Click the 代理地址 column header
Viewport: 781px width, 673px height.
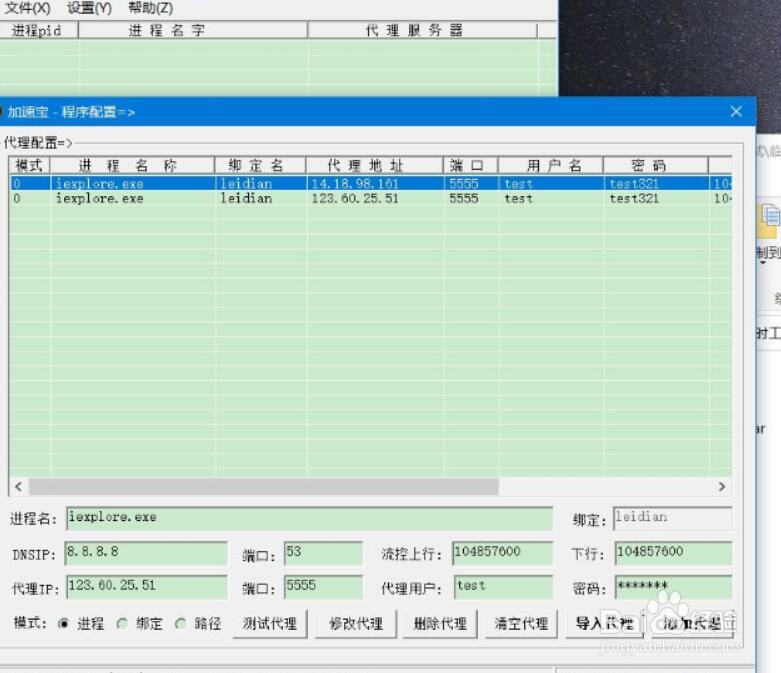tap(374, 165)
